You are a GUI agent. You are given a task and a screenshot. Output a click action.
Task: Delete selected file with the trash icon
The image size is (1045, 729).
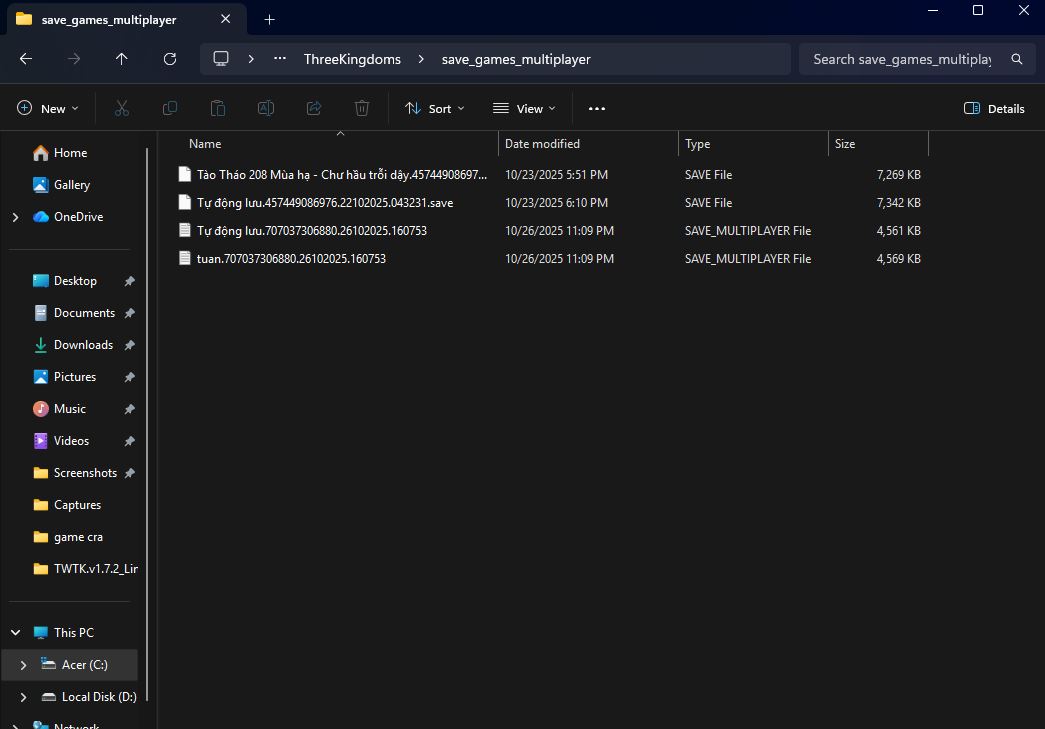point(361,108)
